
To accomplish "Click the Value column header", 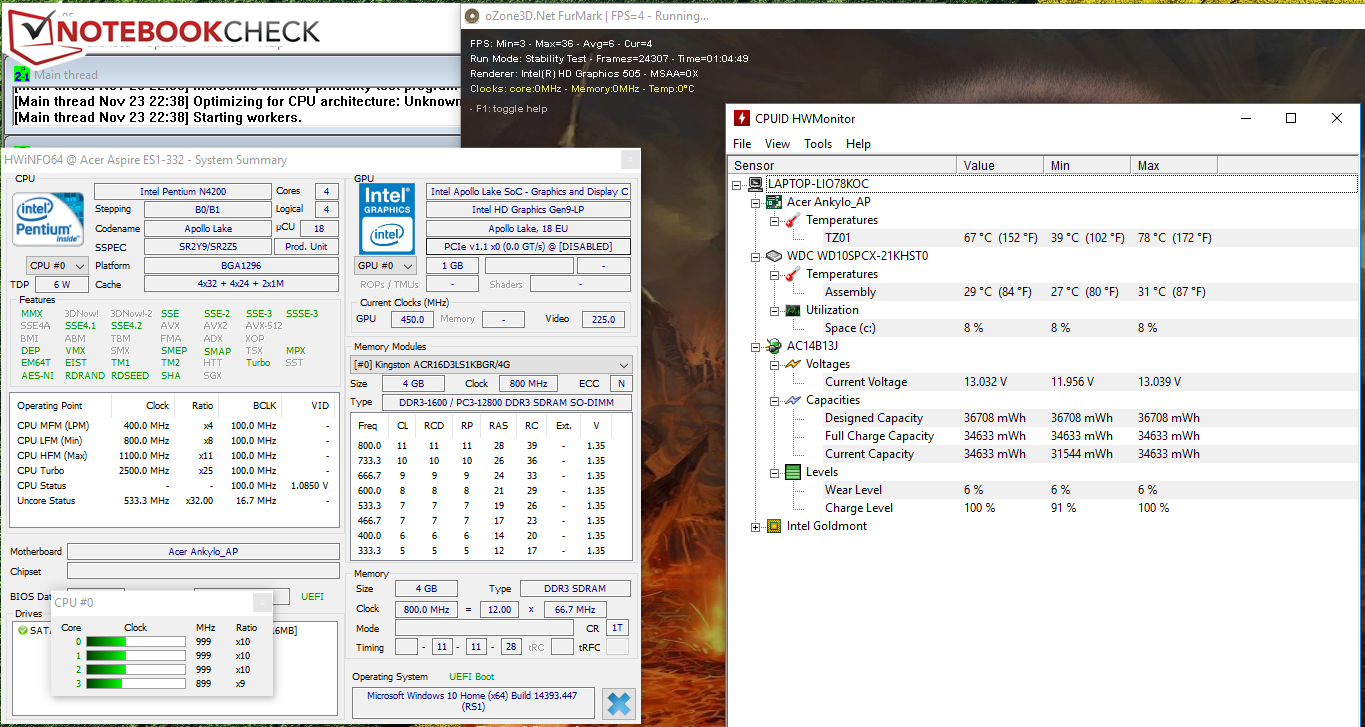I will coord(979,165).
